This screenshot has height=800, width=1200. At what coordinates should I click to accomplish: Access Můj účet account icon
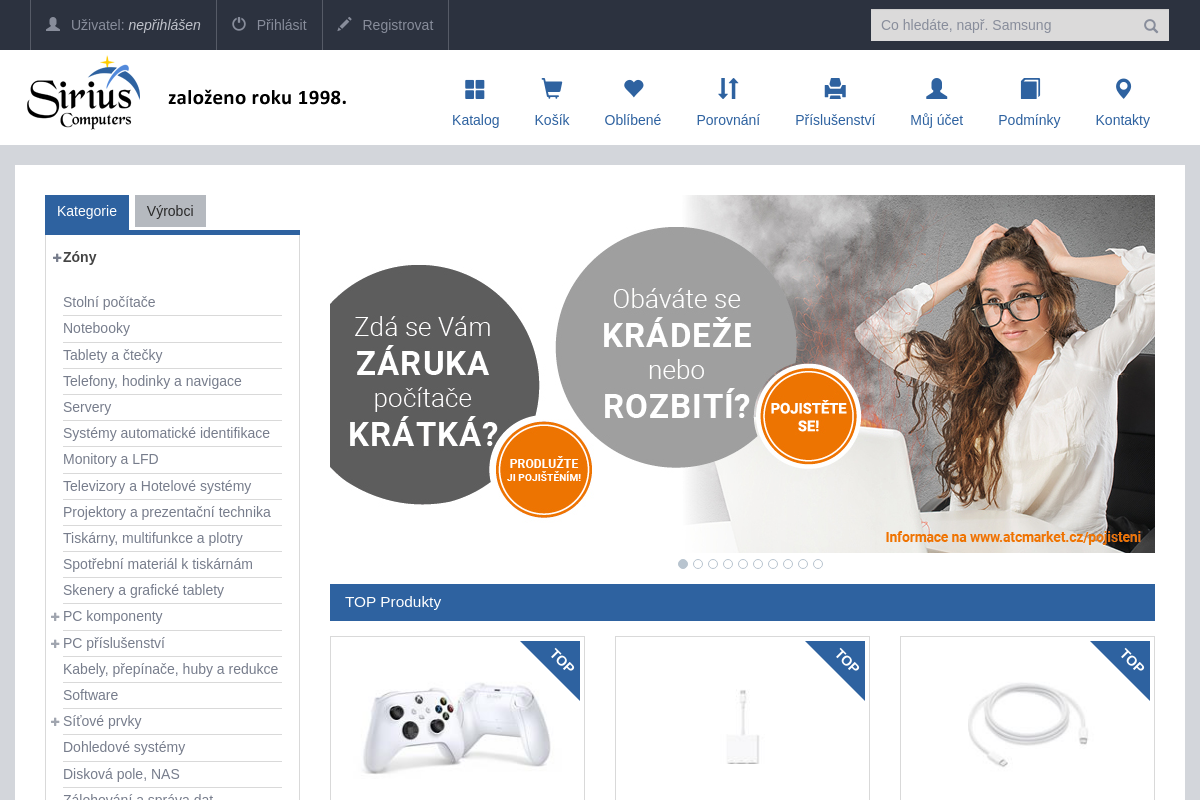936,88
